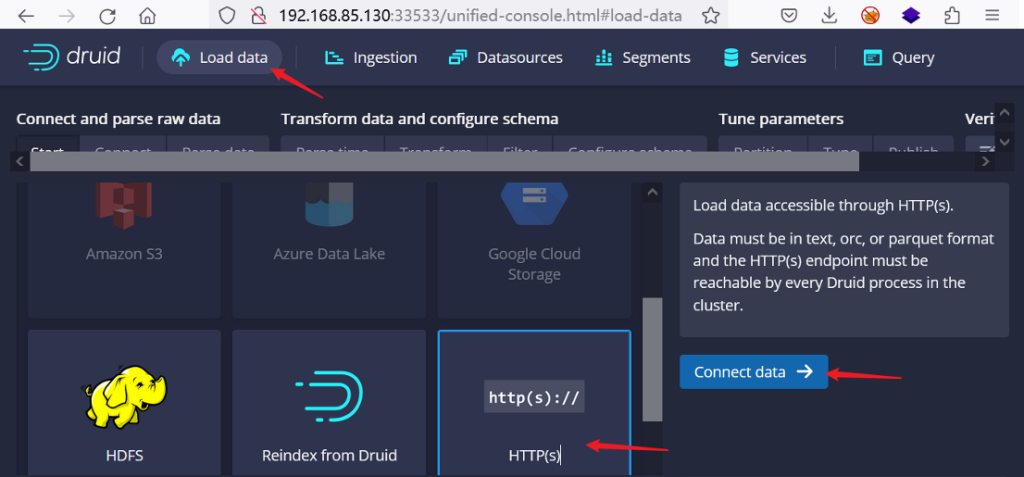Click page scrollbar up arrow at right edge

[1004, 112]
